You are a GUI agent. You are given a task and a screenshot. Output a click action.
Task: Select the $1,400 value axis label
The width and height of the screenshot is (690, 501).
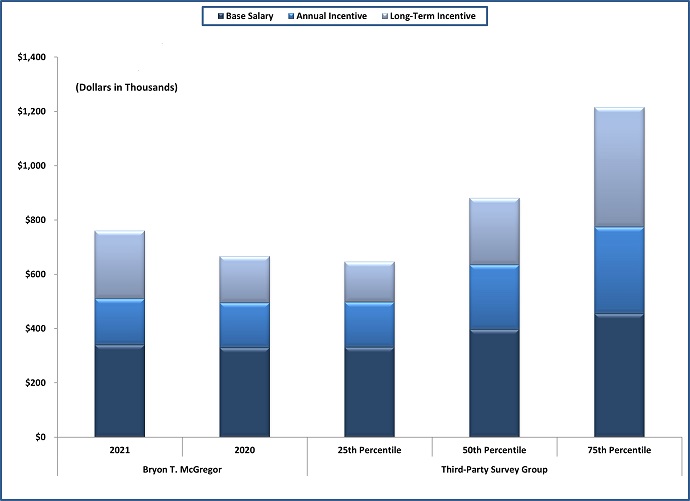pyautogui.click(x=31, y=57)
